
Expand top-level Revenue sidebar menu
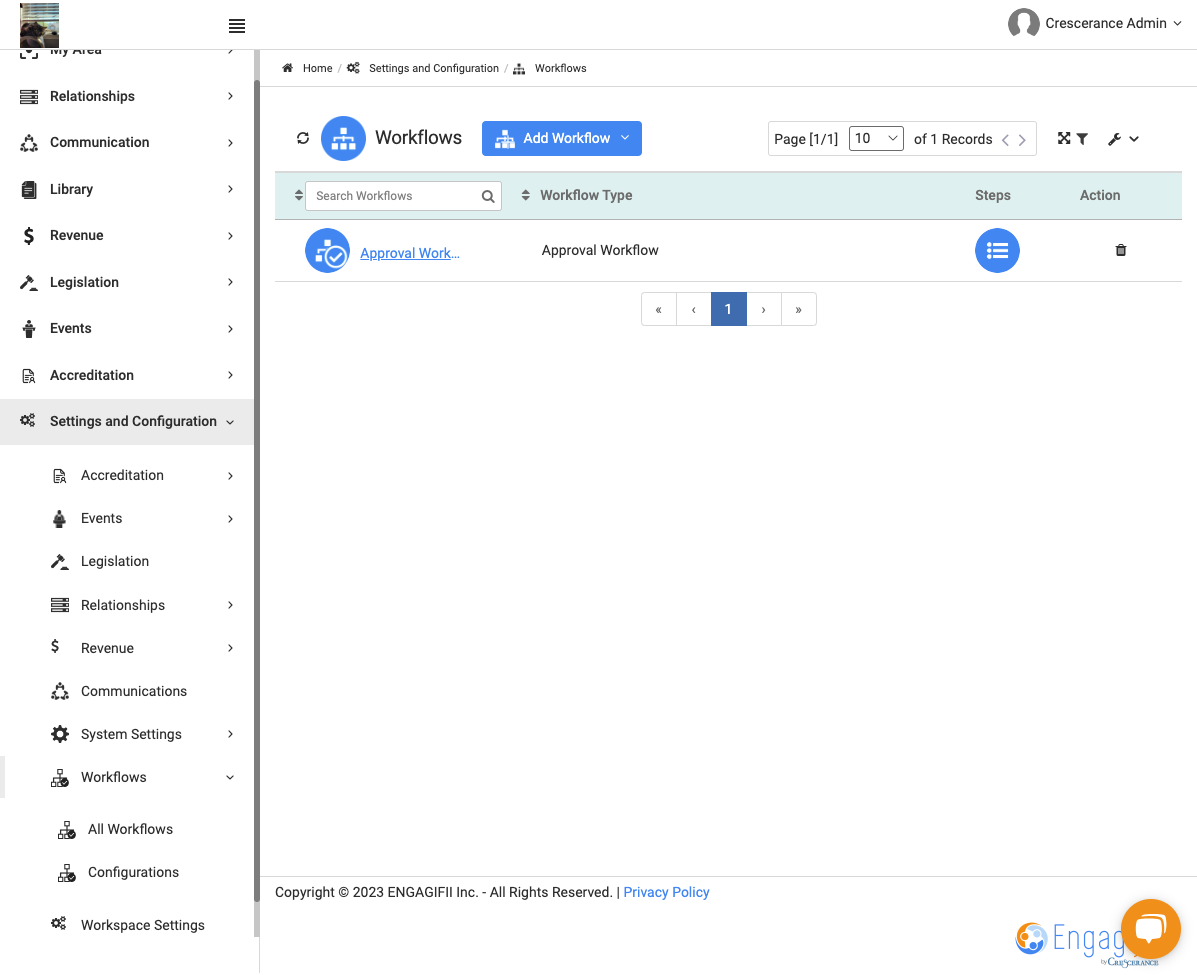click(127, 236)
